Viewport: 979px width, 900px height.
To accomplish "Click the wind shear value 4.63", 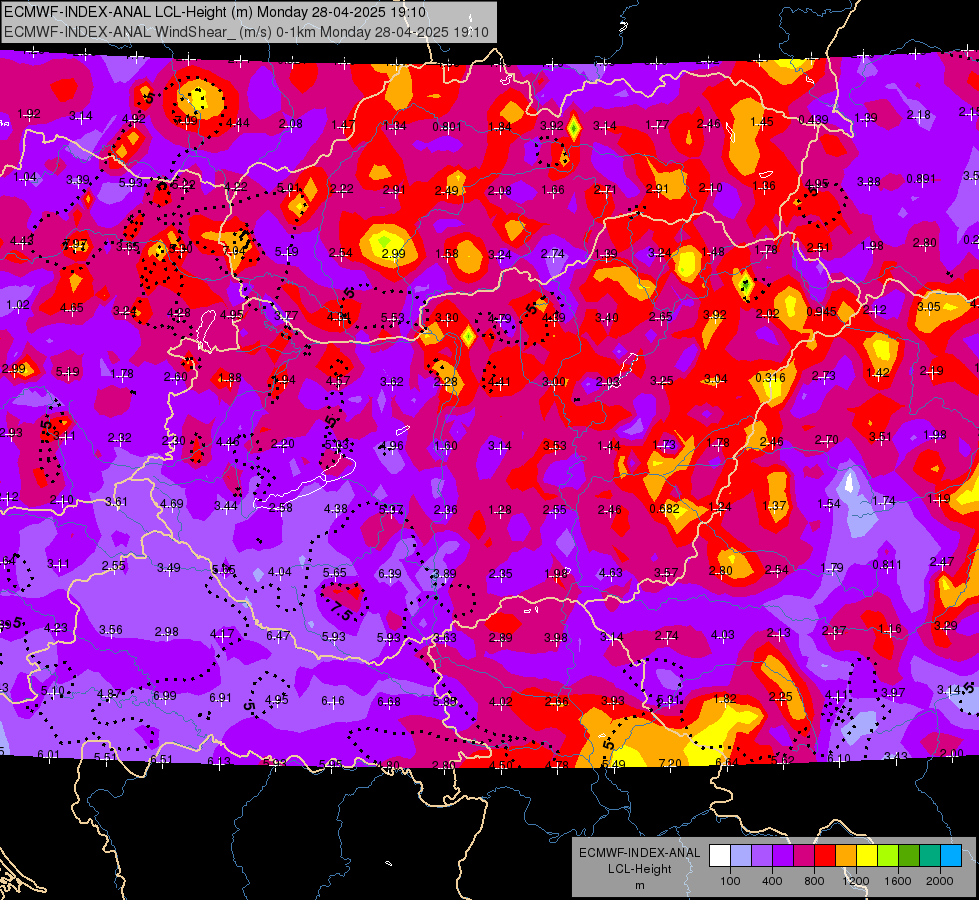I will pyautogui.click(x=611, y=572).
